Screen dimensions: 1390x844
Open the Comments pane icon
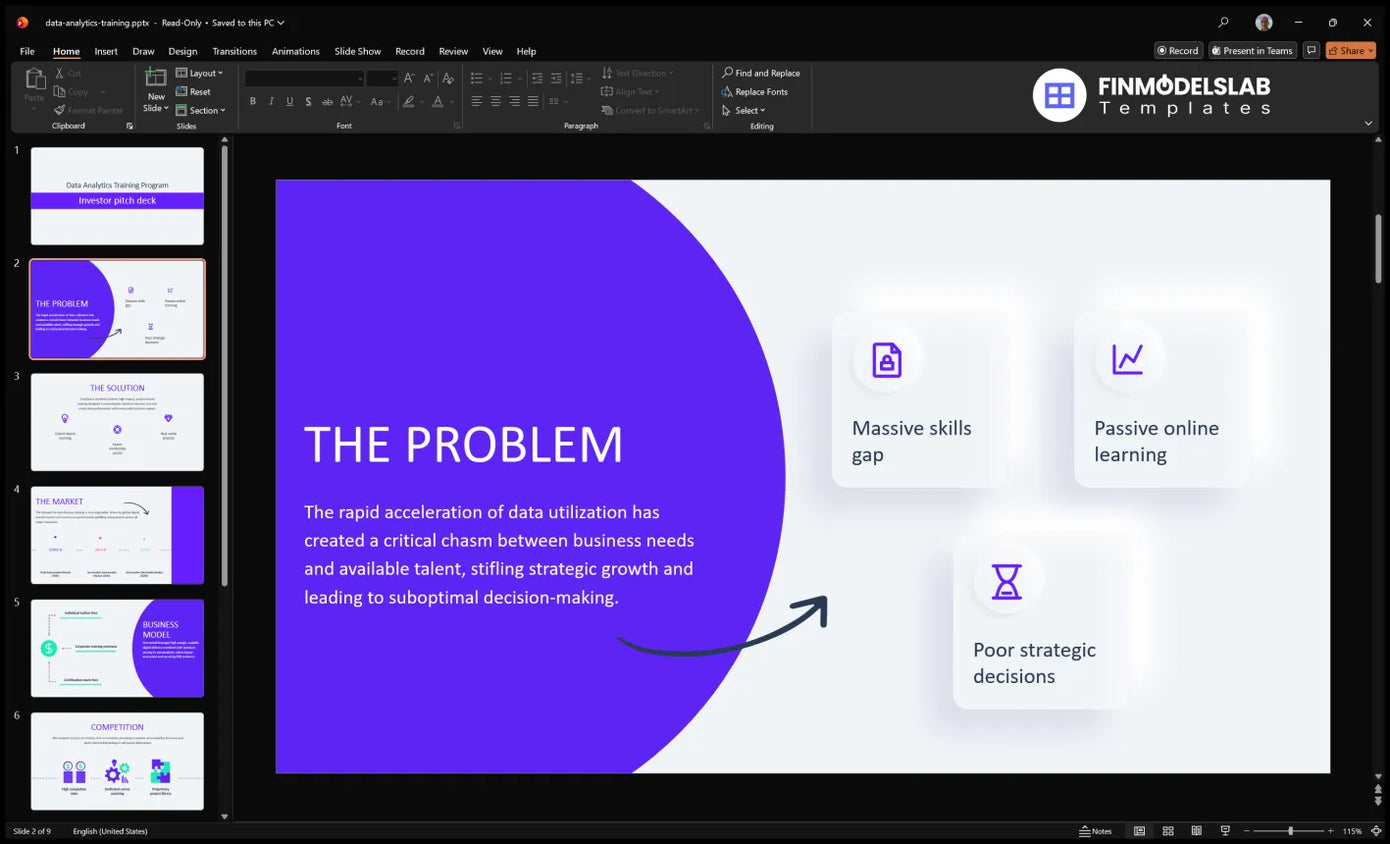click(1311, 50)
